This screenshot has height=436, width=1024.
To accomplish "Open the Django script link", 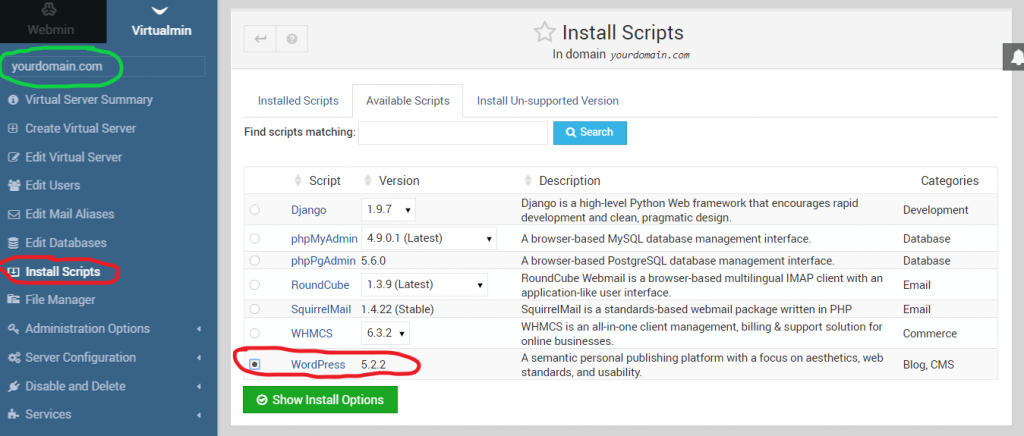I will point(308,210).
